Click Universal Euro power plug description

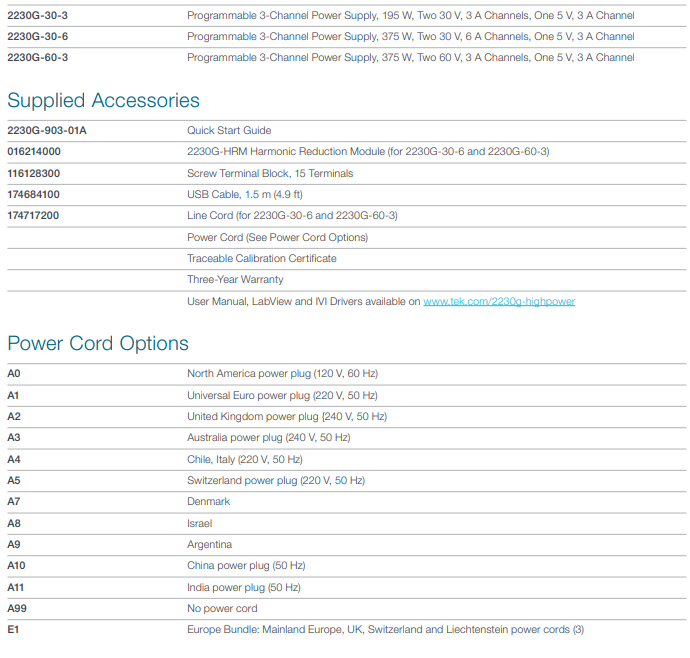[282, 396]
